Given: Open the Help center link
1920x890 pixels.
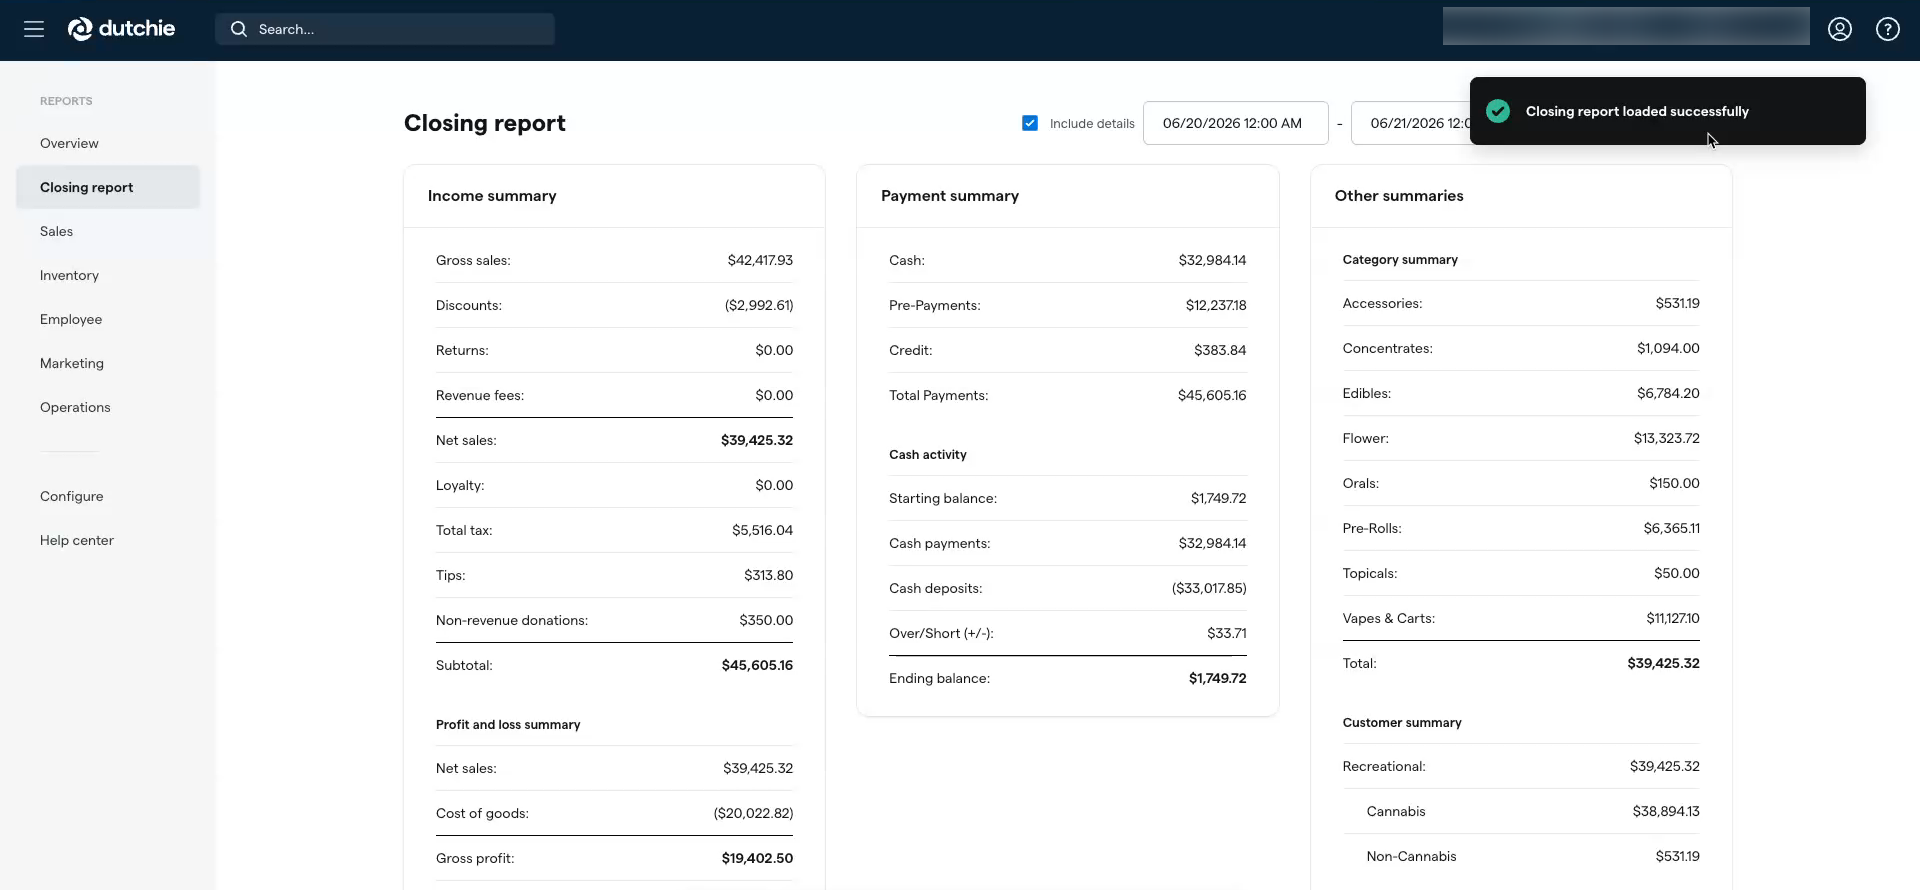Looking at the screenshot, I should point(77,540).
